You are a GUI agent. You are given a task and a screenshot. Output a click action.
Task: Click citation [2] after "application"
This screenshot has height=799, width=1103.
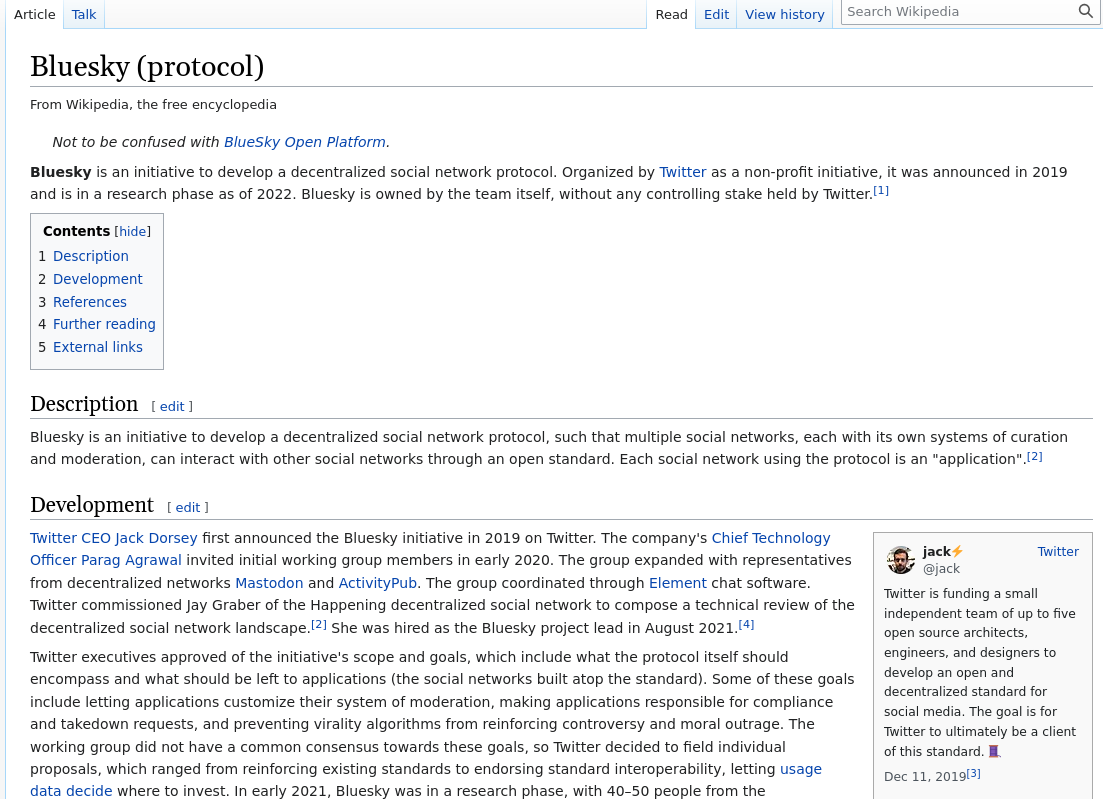click(x=1034, y=456)
